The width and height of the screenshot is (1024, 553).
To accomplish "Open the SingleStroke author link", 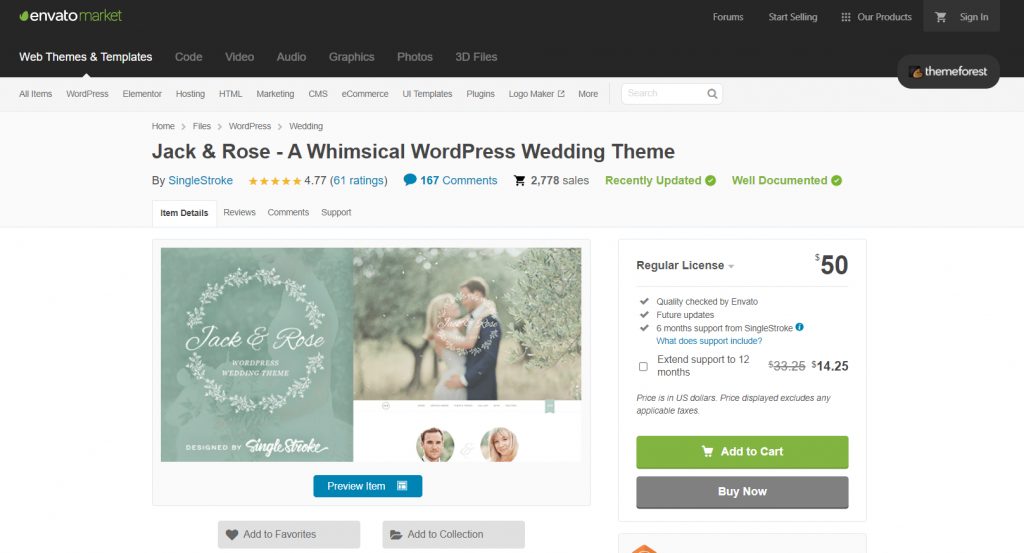I will pyautogui.click(x=200, y=180).
